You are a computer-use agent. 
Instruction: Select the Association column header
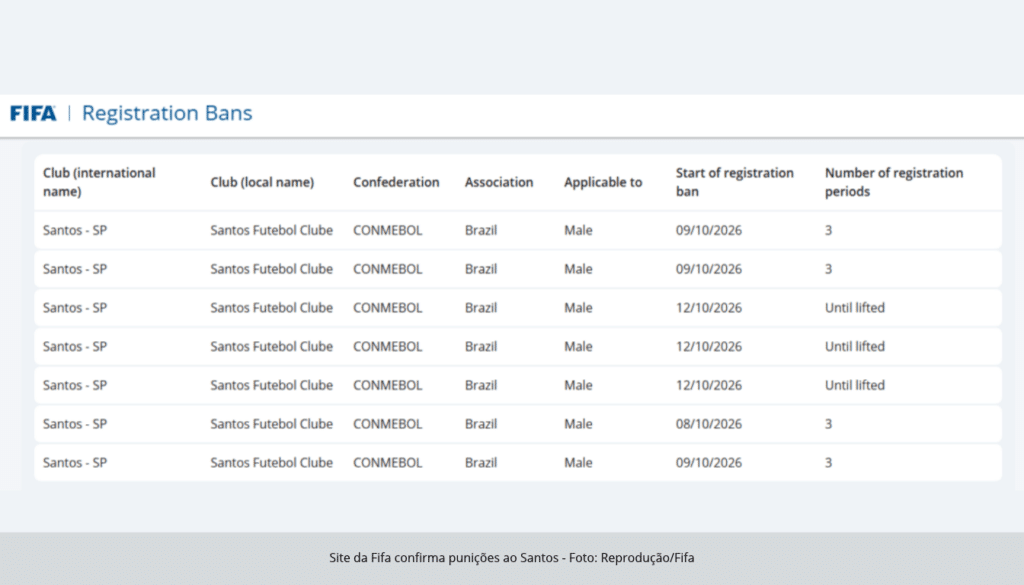pyautogui.click(x=499, y=182)
